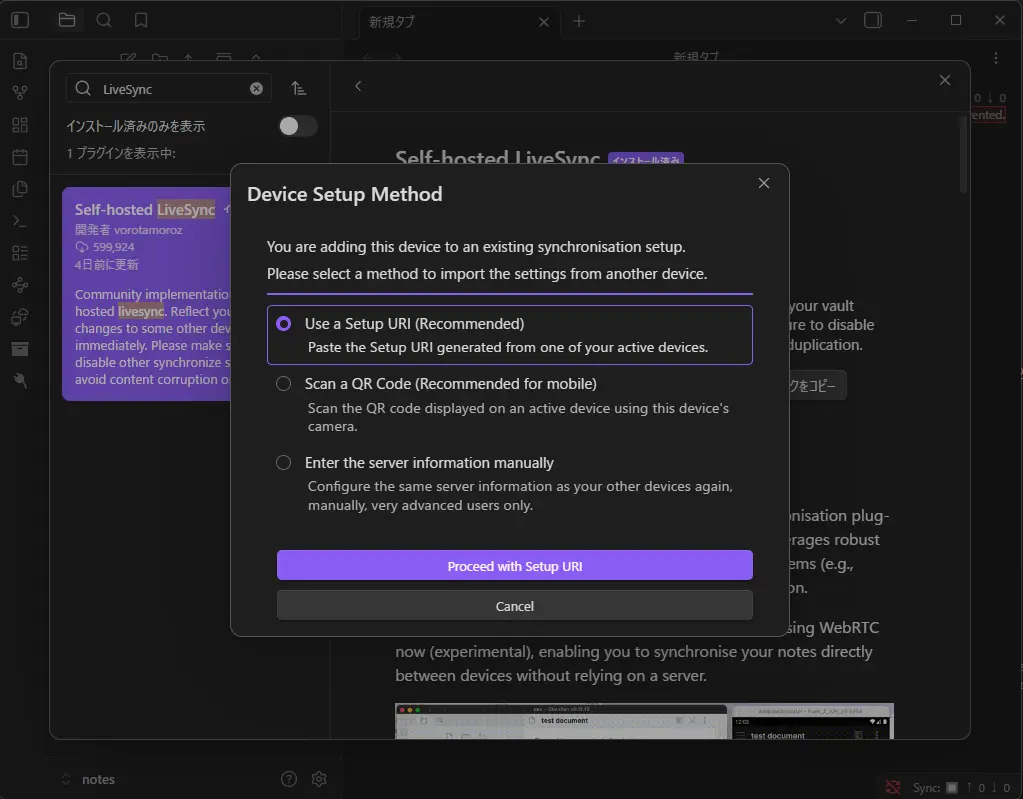
Task: Open the help icon near vault name
Action: coord(289,779)
